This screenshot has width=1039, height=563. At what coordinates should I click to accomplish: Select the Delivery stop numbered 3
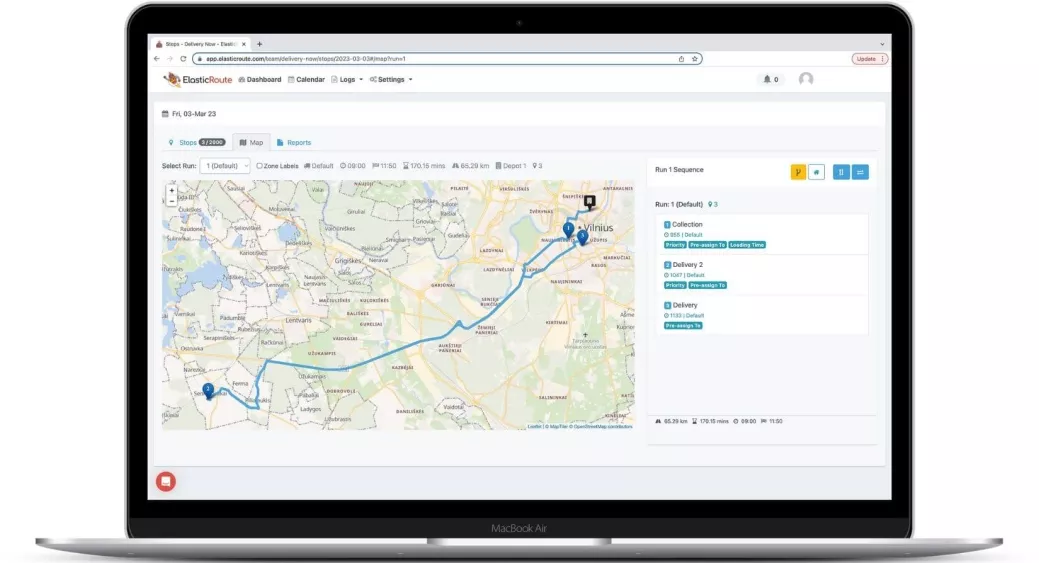click(761, 315)
